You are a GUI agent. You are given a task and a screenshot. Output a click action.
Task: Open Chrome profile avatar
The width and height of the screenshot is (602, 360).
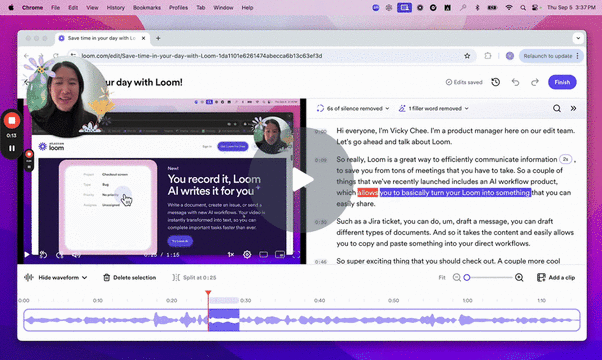tap(510, 56)
